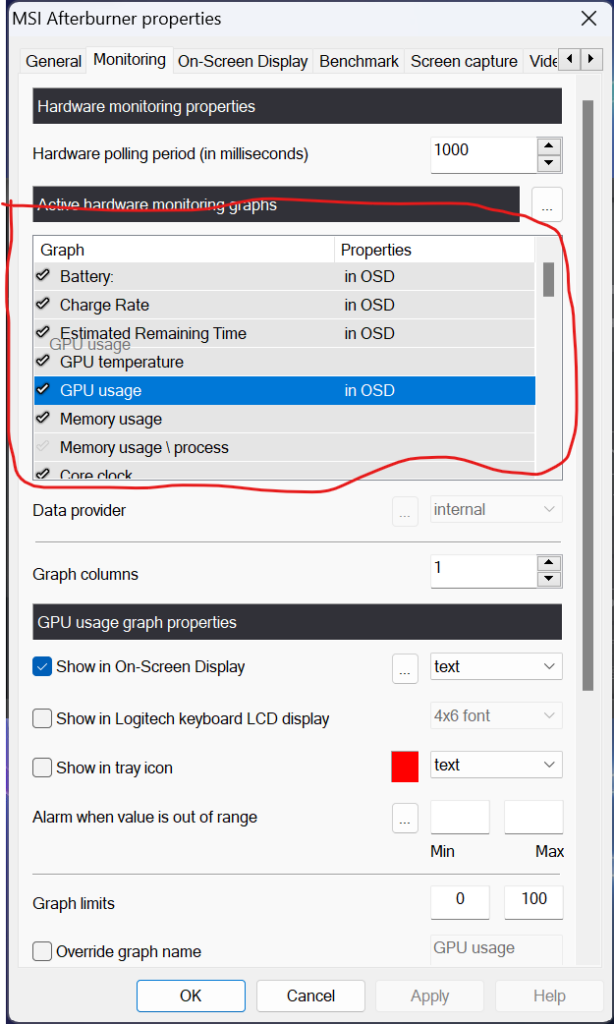Click the Help button
Screen dimensions: 614x1024
549,996
